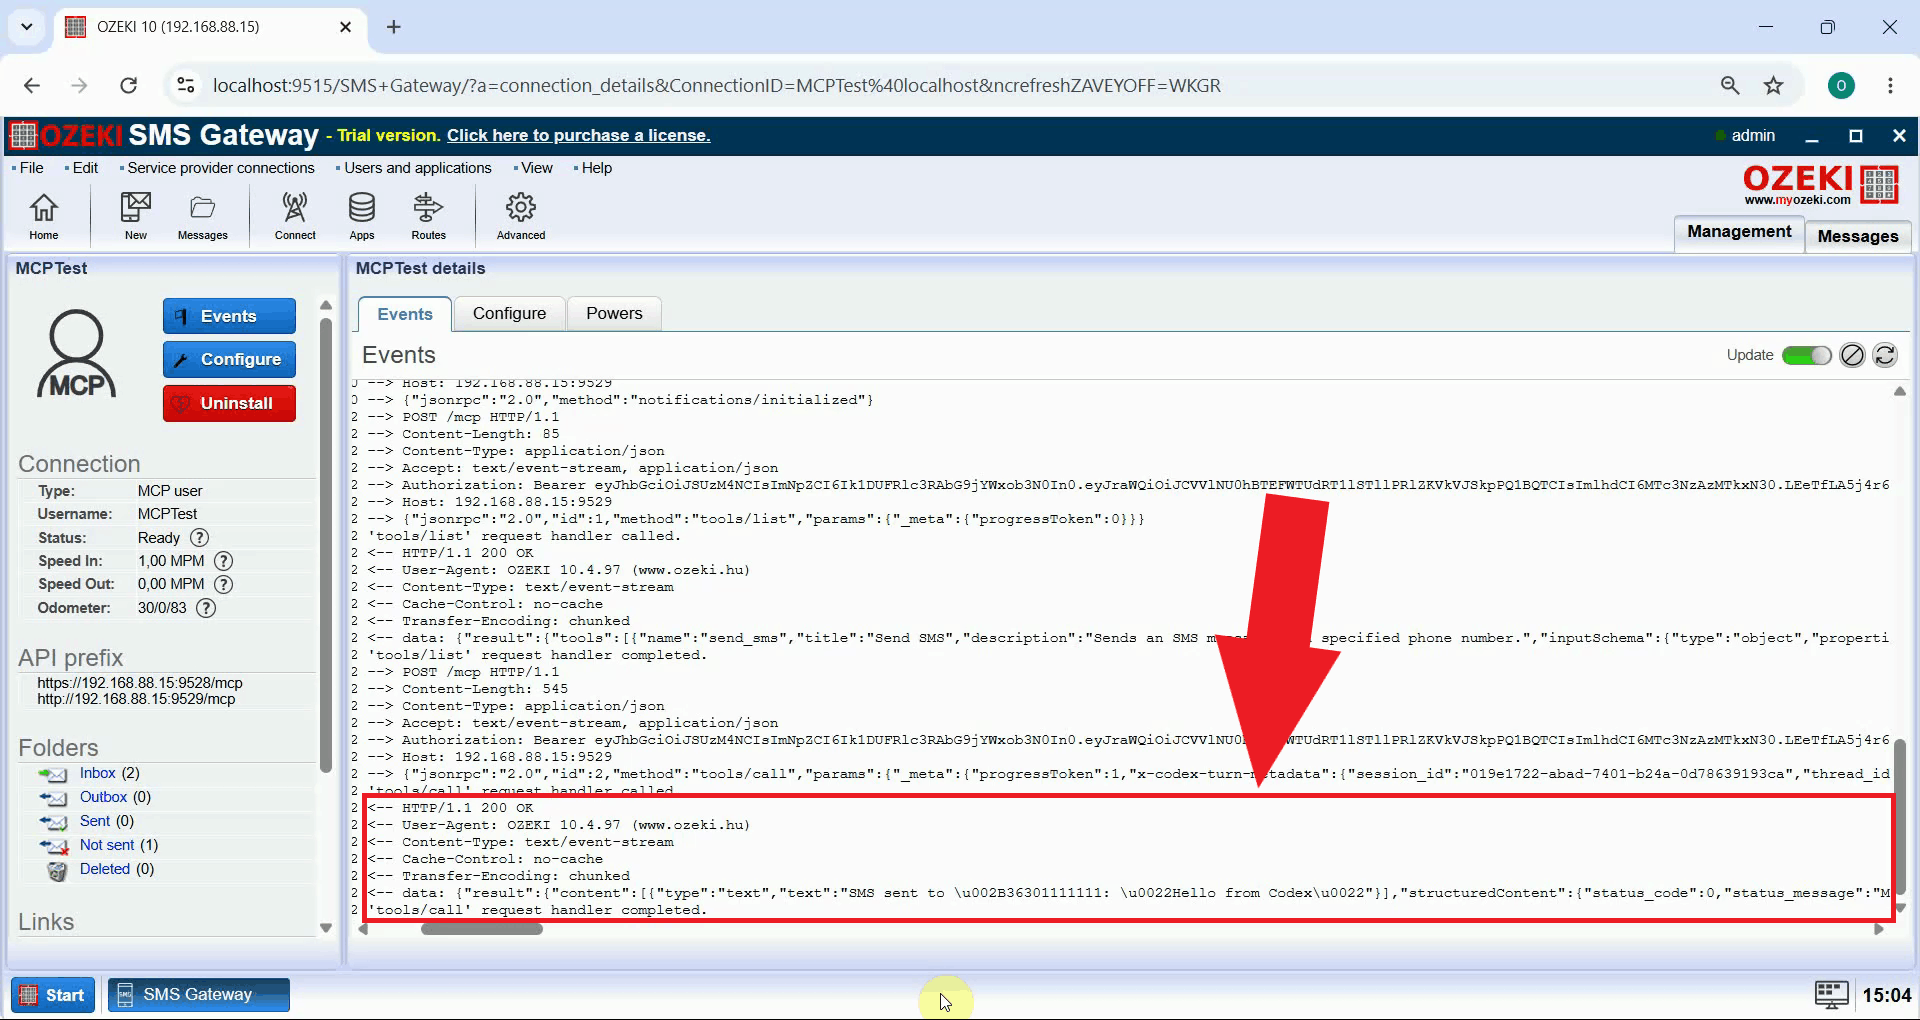1920x1020 pixels.
Task: Click SMS Gateway taskbar item
Action: tap(198, 995)
